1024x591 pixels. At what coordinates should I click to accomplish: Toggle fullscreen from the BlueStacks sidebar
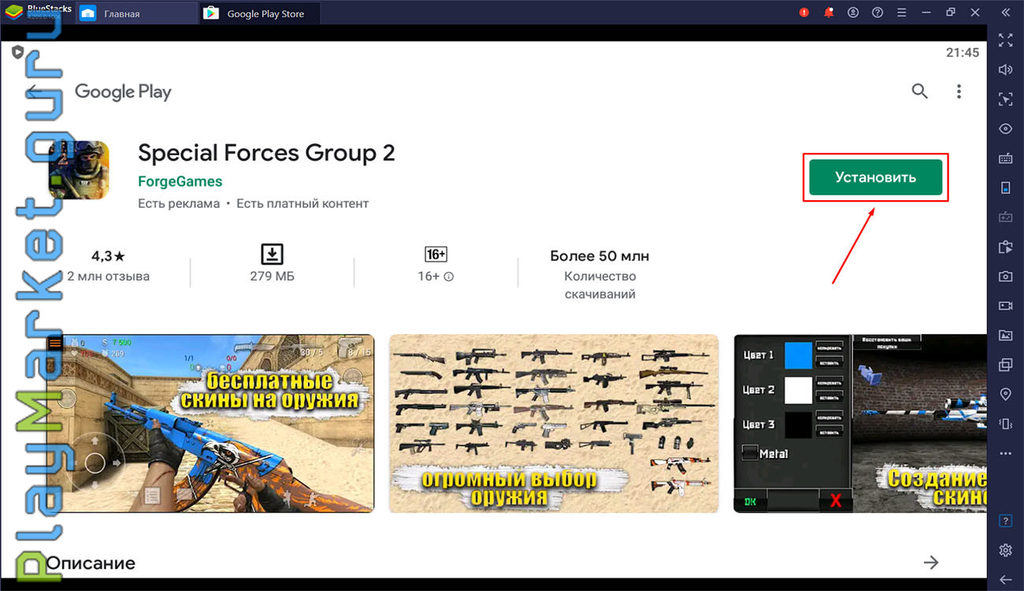1006,40
